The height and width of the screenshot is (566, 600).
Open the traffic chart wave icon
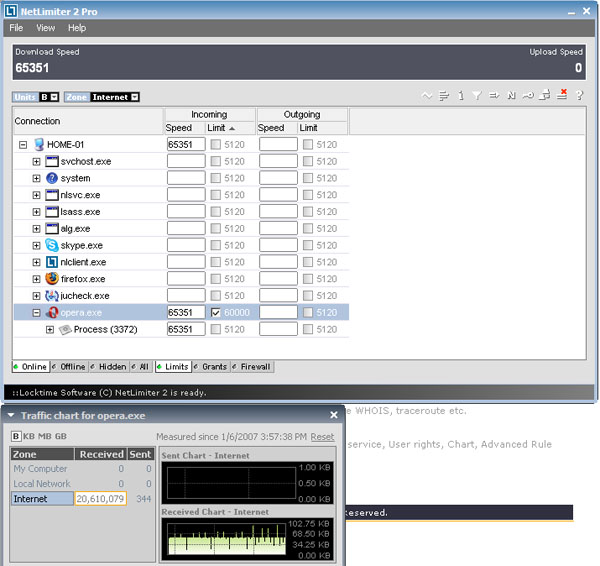tap(427, 95)
